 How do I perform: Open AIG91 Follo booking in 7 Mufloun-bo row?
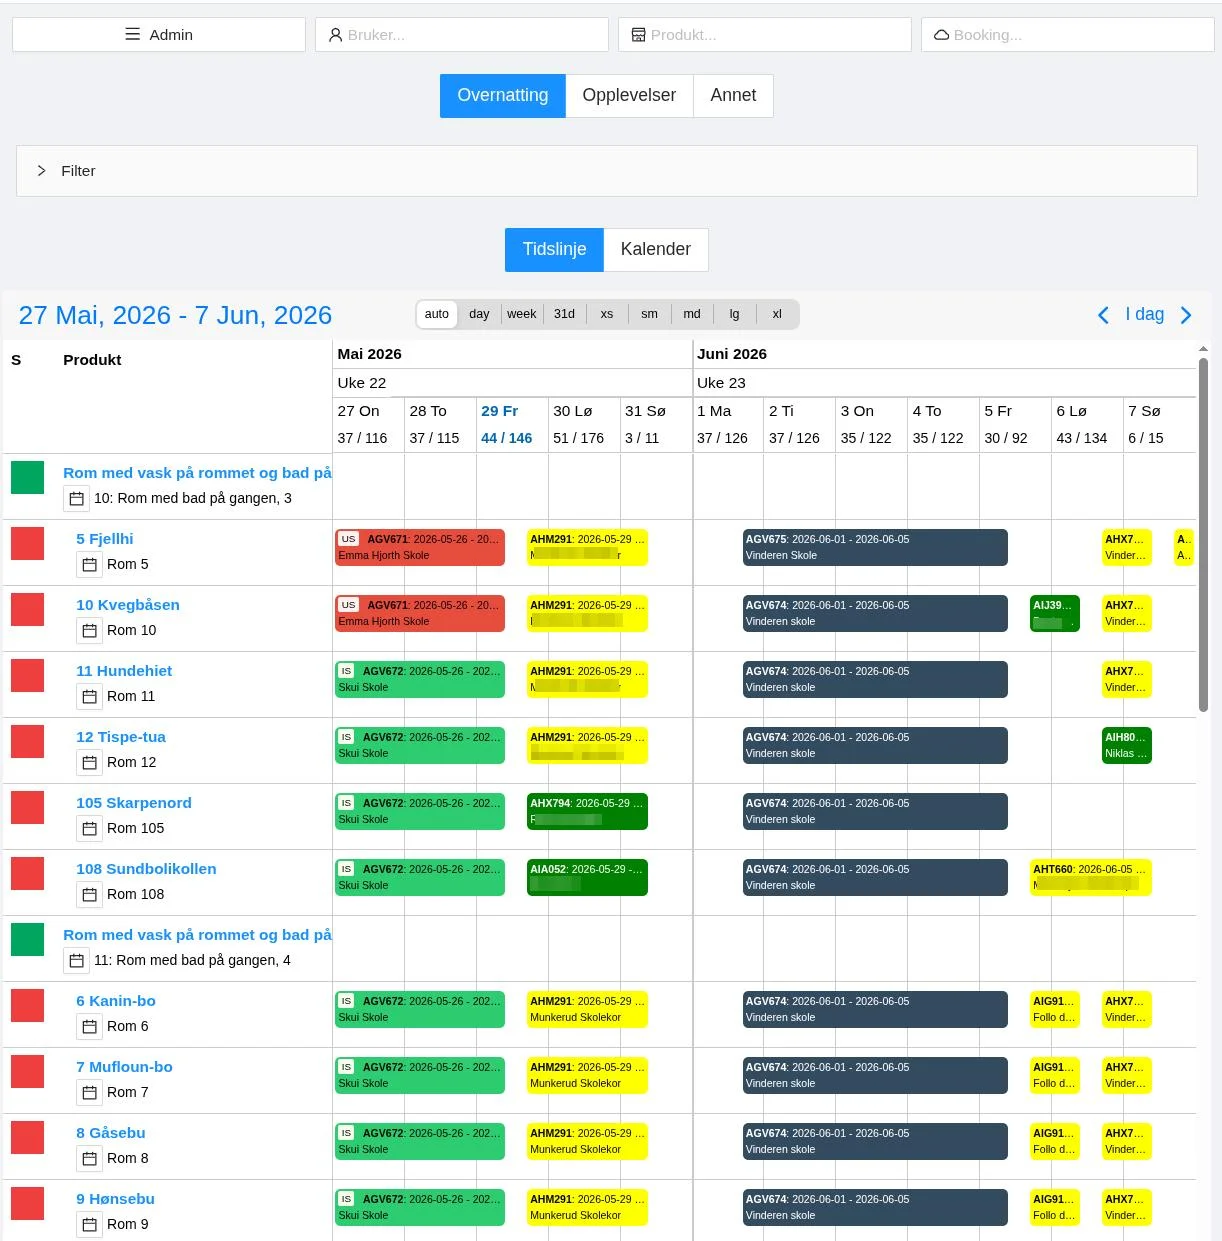tap(1055, 1075)
